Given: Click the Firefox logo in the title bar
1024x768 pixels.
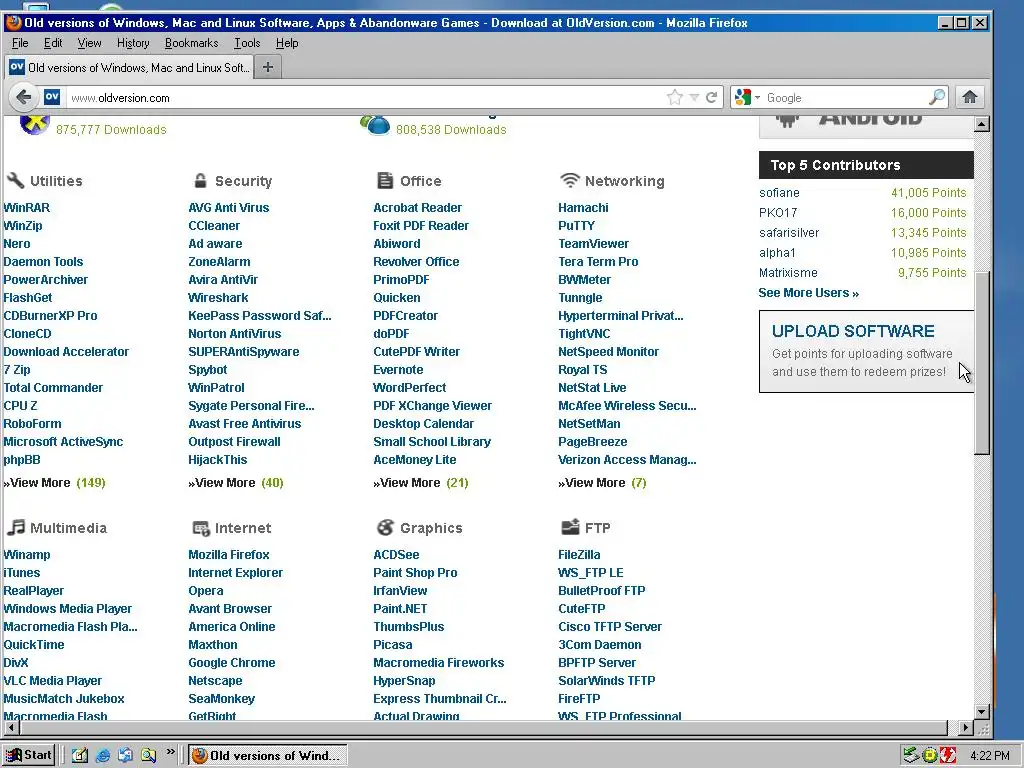Looking at the screenshot, I should click(x=13, y=23).
